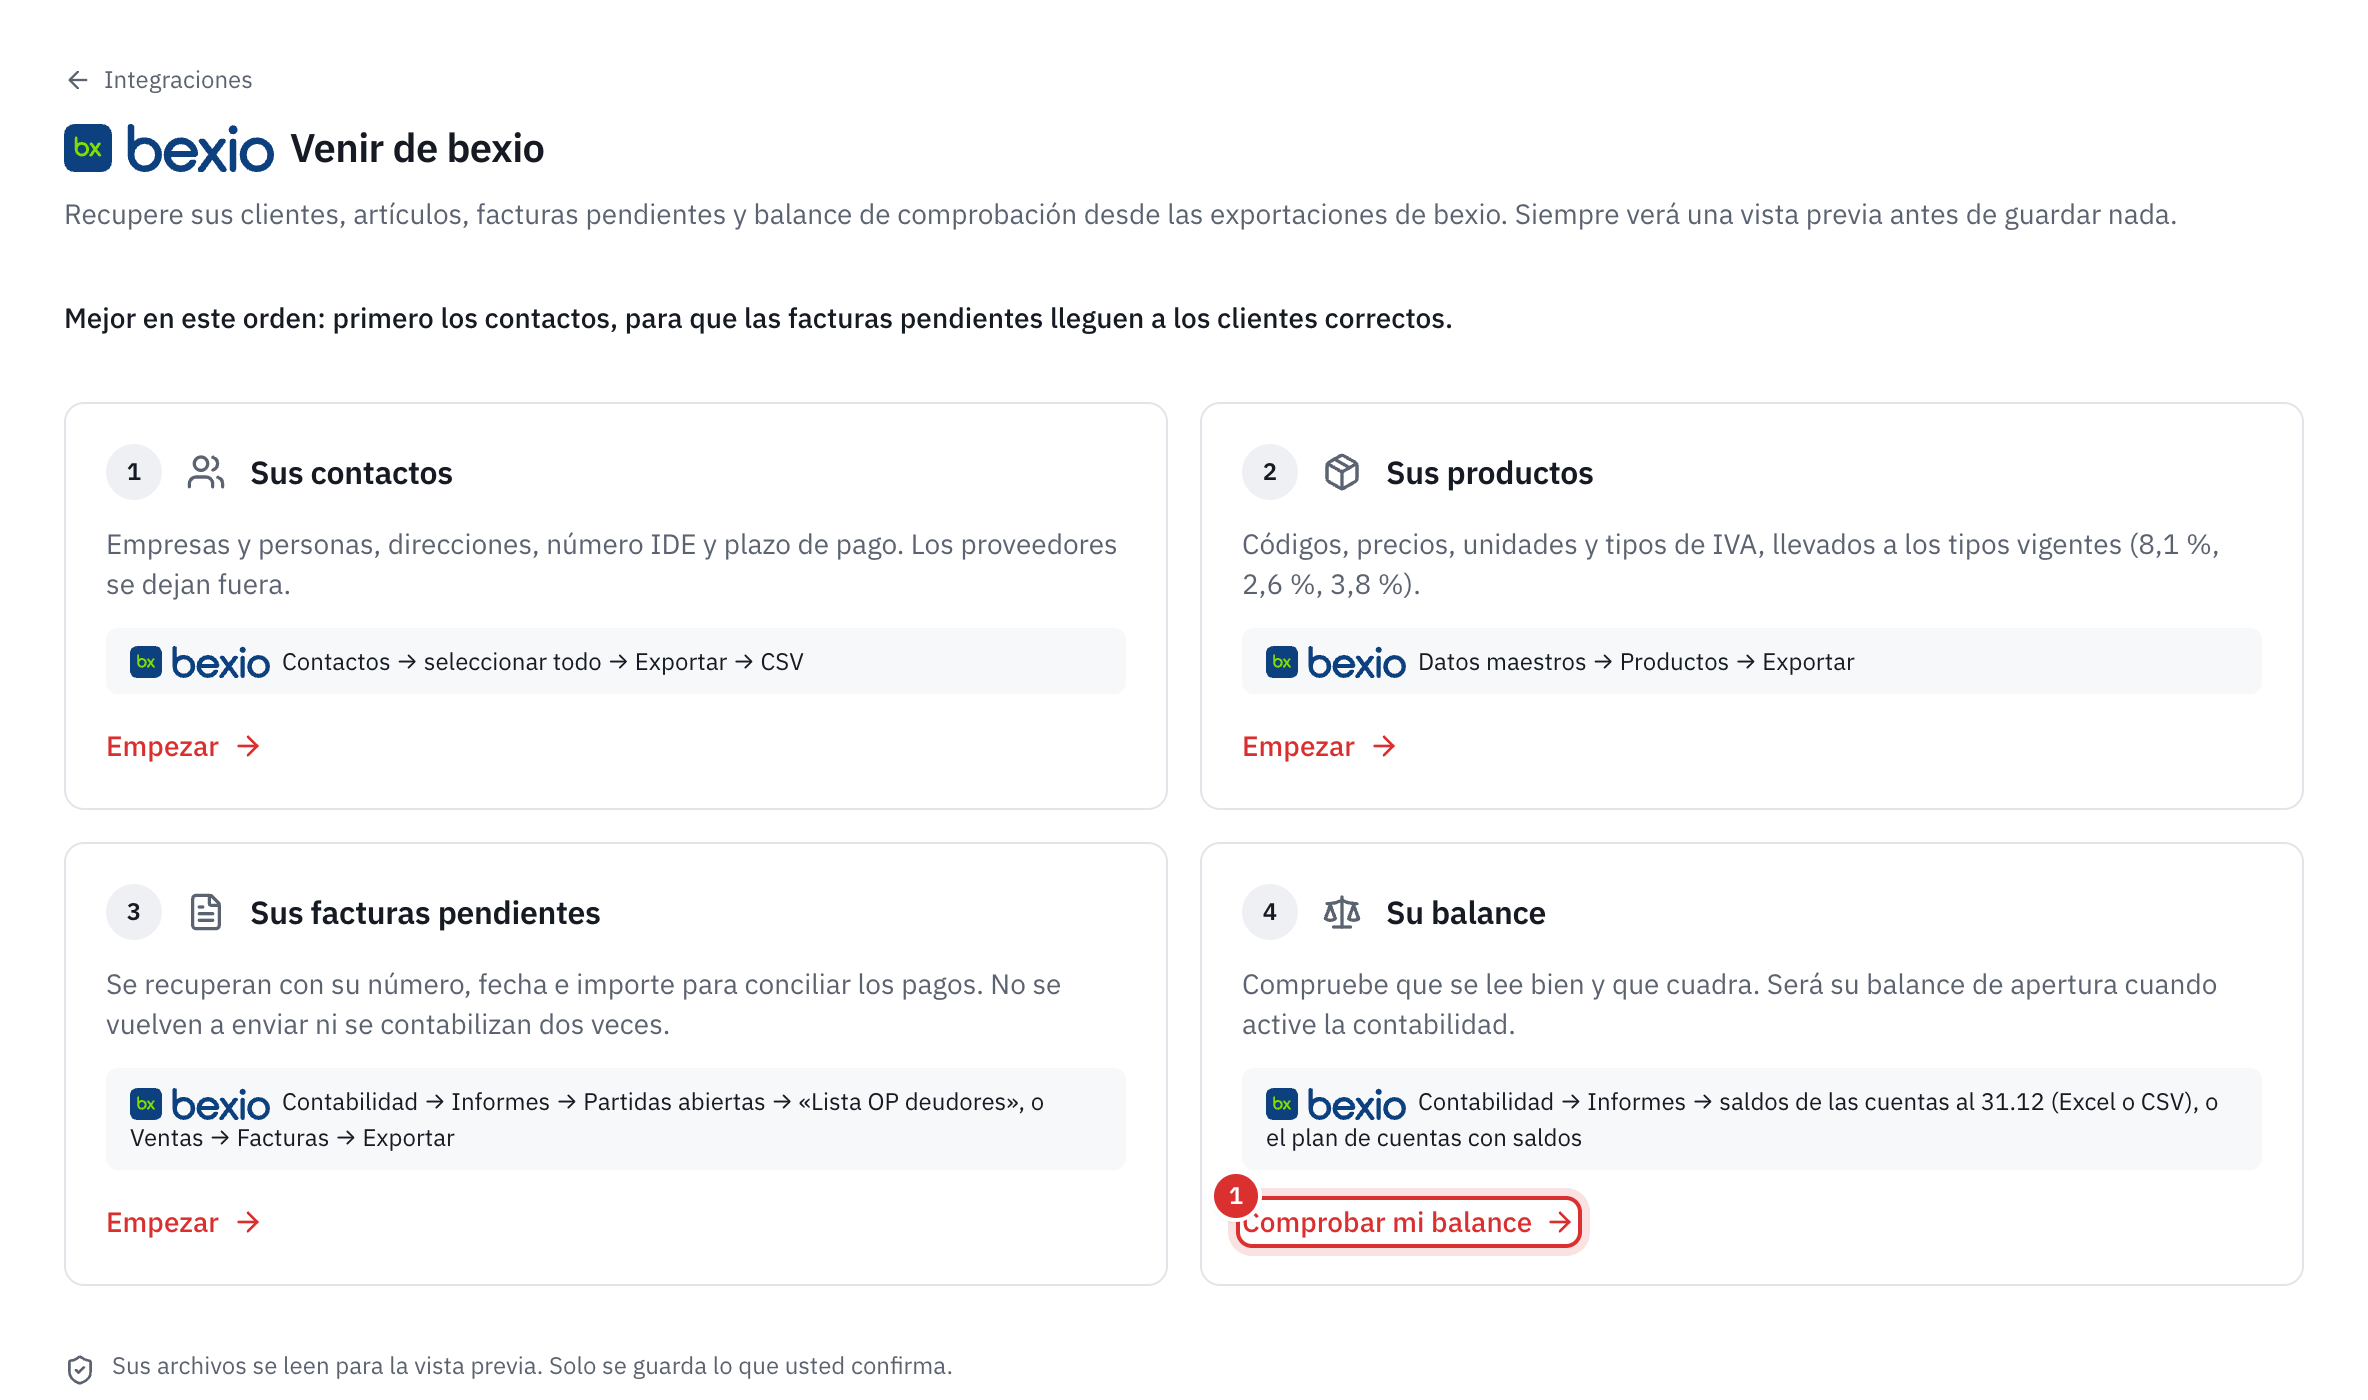
Task: Click 'Empresas y personas, direcciones' description
Action: click(x=612, y=564)
